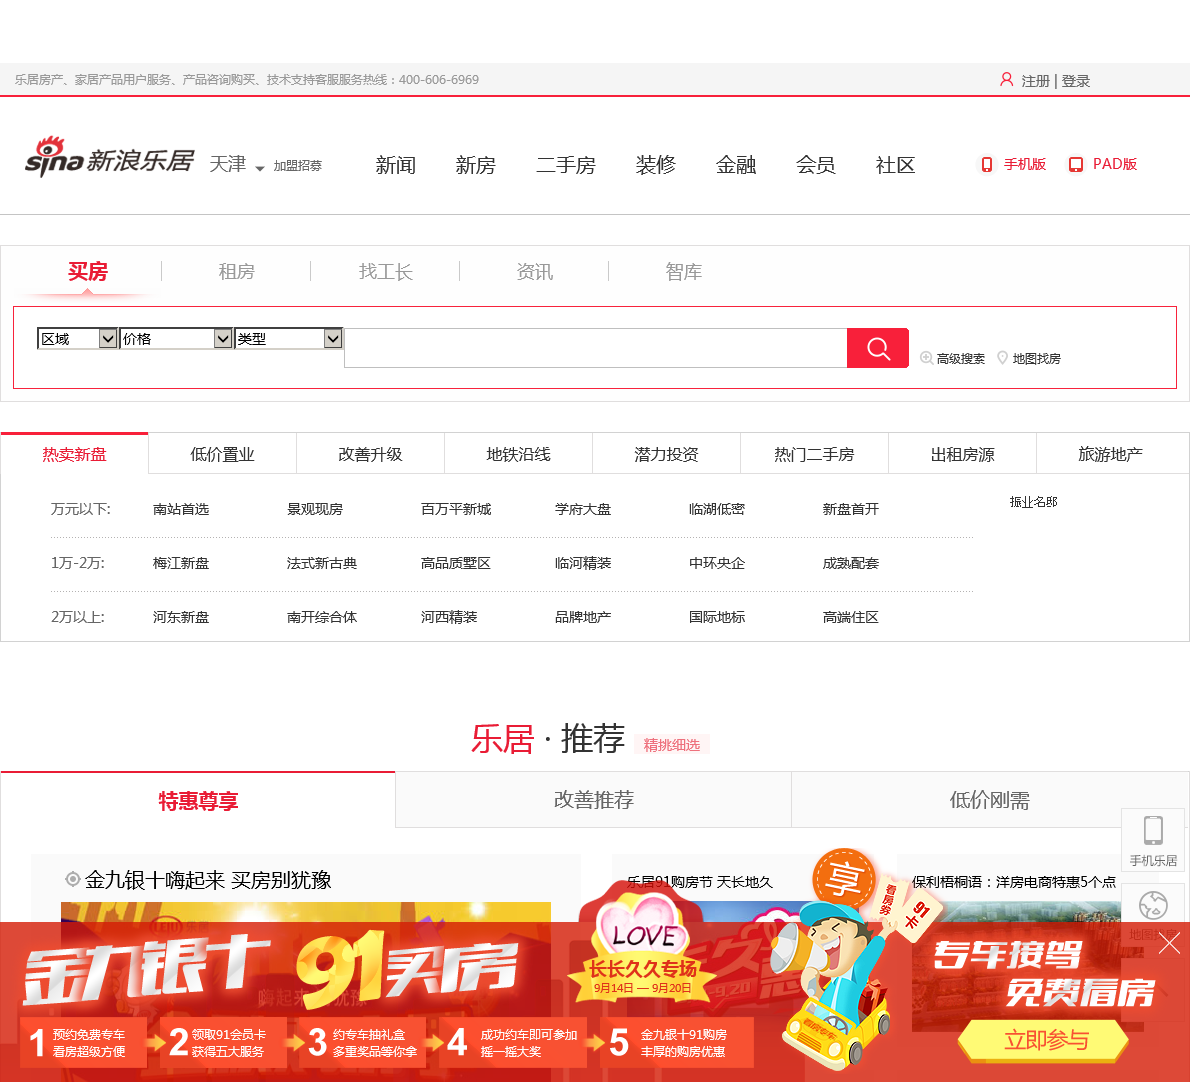Click the 国际地标 link

coord(717,617)
